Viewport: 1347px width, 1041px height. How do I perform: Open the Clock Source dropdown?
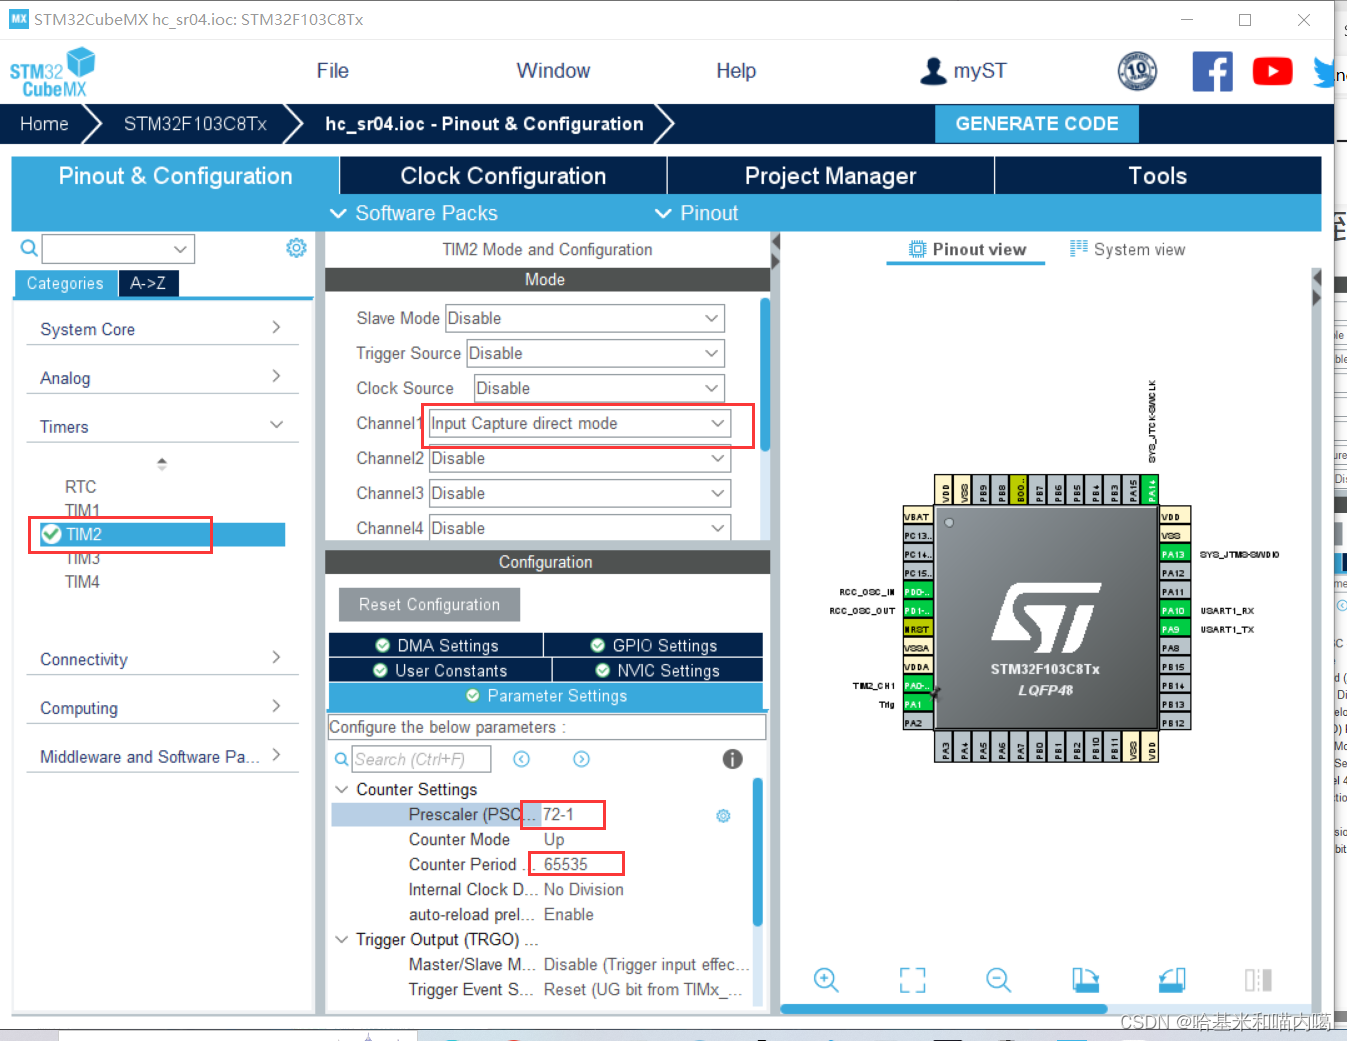point(599,388)
